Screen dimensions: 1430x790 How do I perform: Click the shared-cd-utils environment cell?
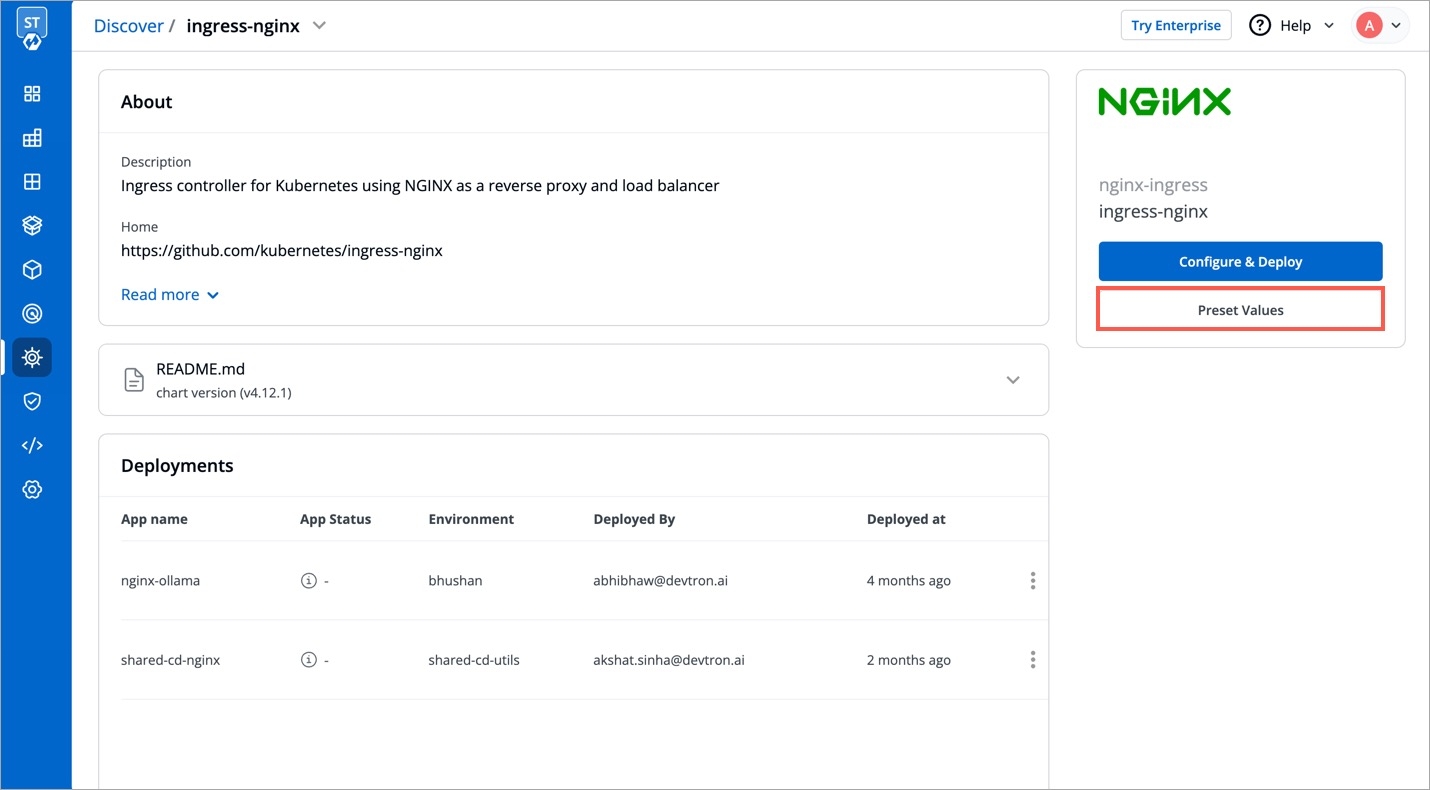tap(474, 660)
